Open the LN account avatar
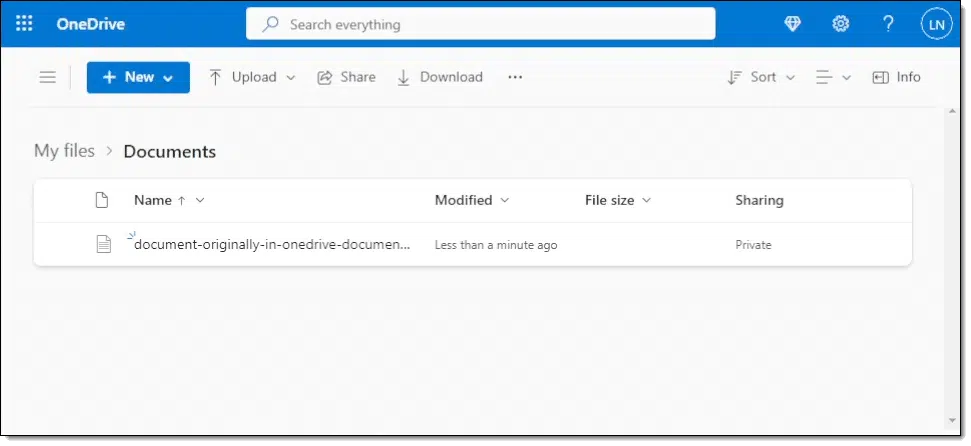971x446 pixels. (936, 25)
